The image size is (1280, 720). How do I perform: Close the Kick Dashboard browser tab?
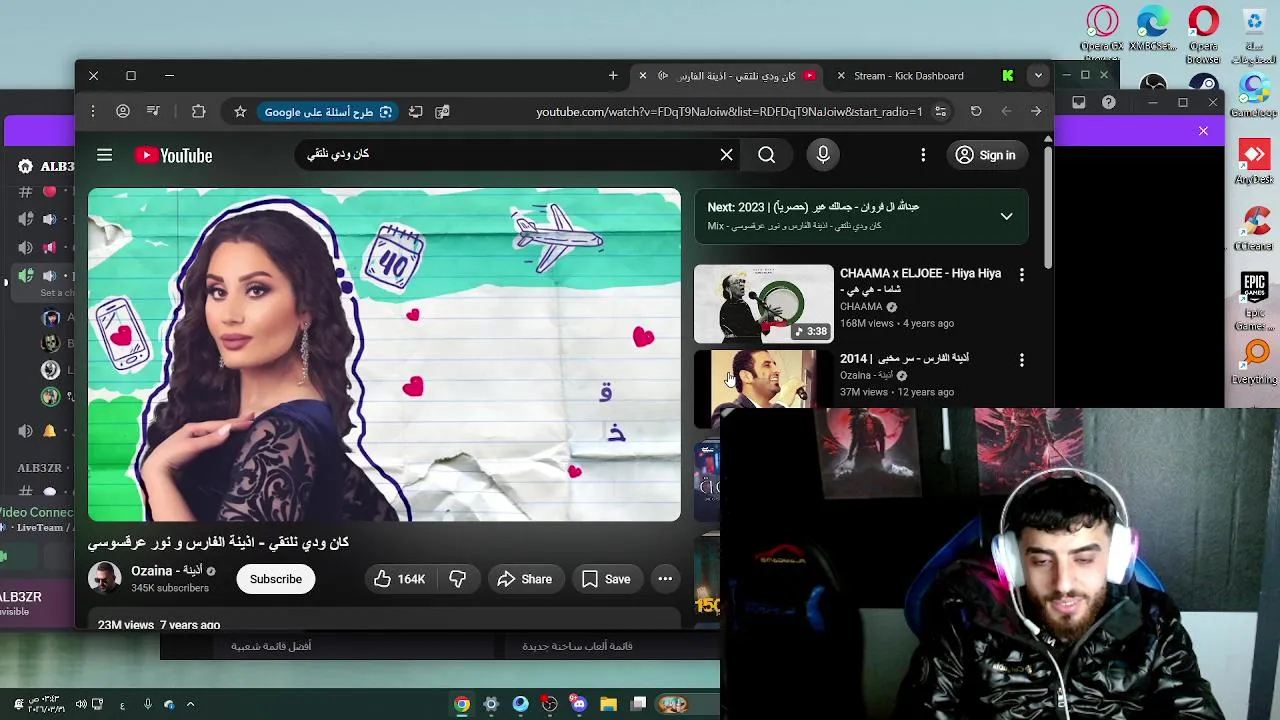[841, 76]
